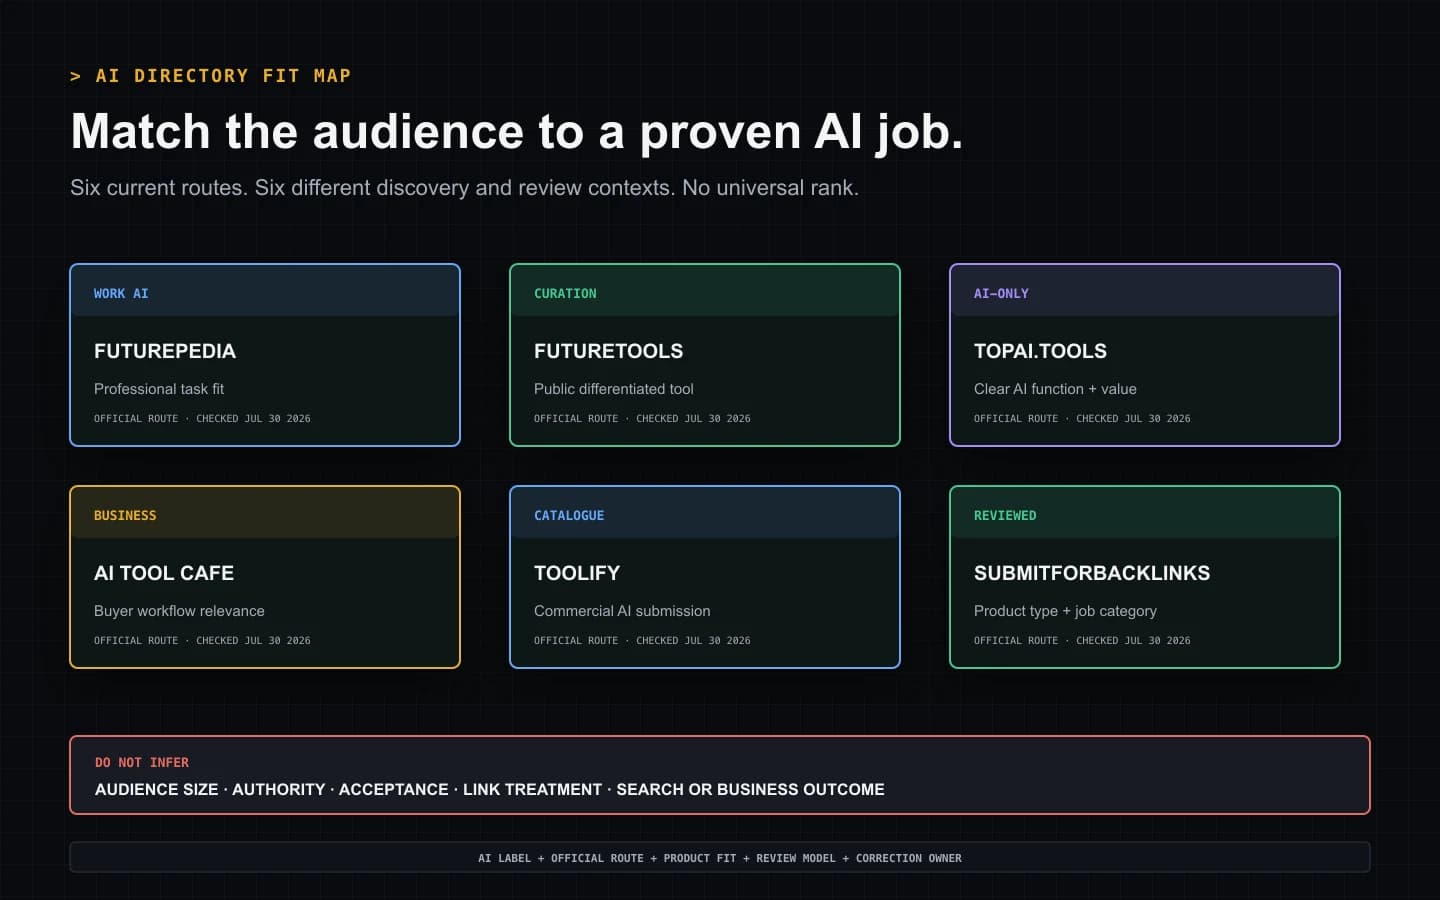Click the Professional task fit description
The height and width of the screenshot is (900, 1440).
point(159,389)
